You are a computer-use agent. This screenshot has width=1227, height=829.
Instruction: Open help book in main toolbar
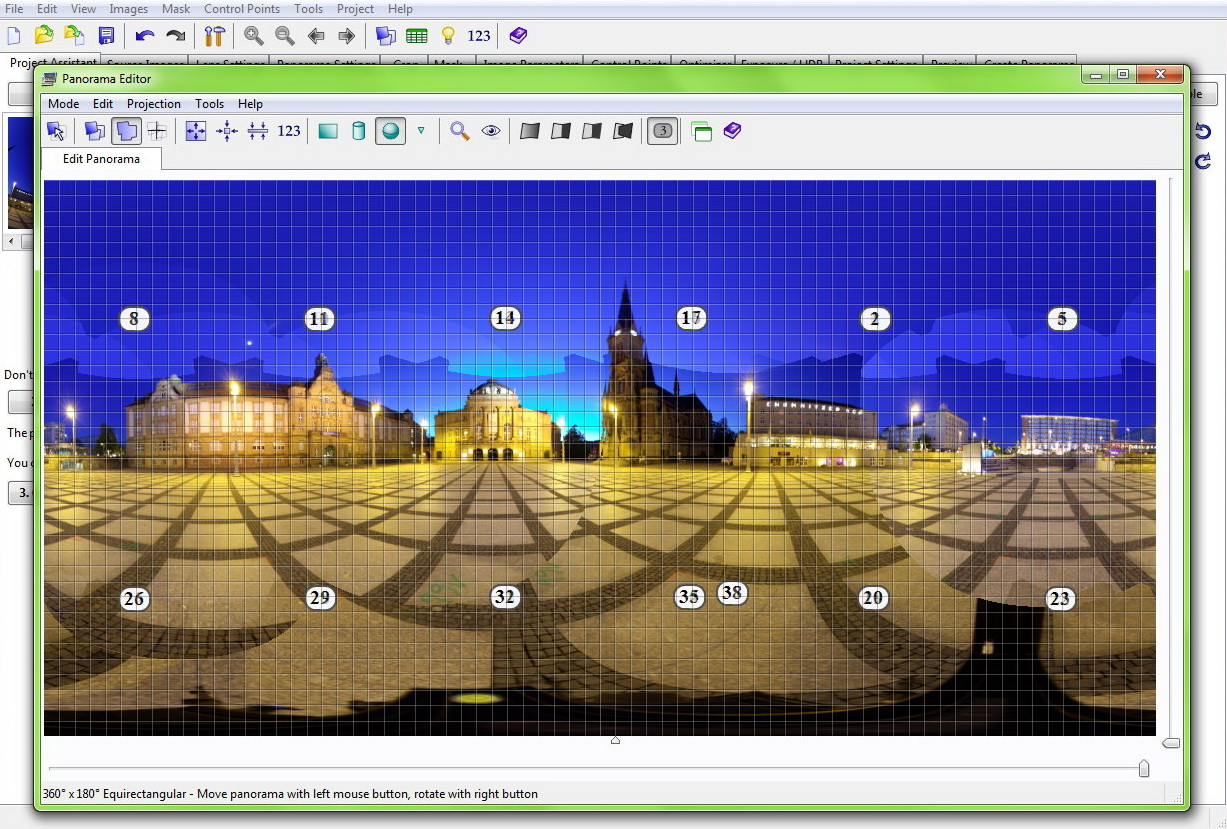coord(518,36)
